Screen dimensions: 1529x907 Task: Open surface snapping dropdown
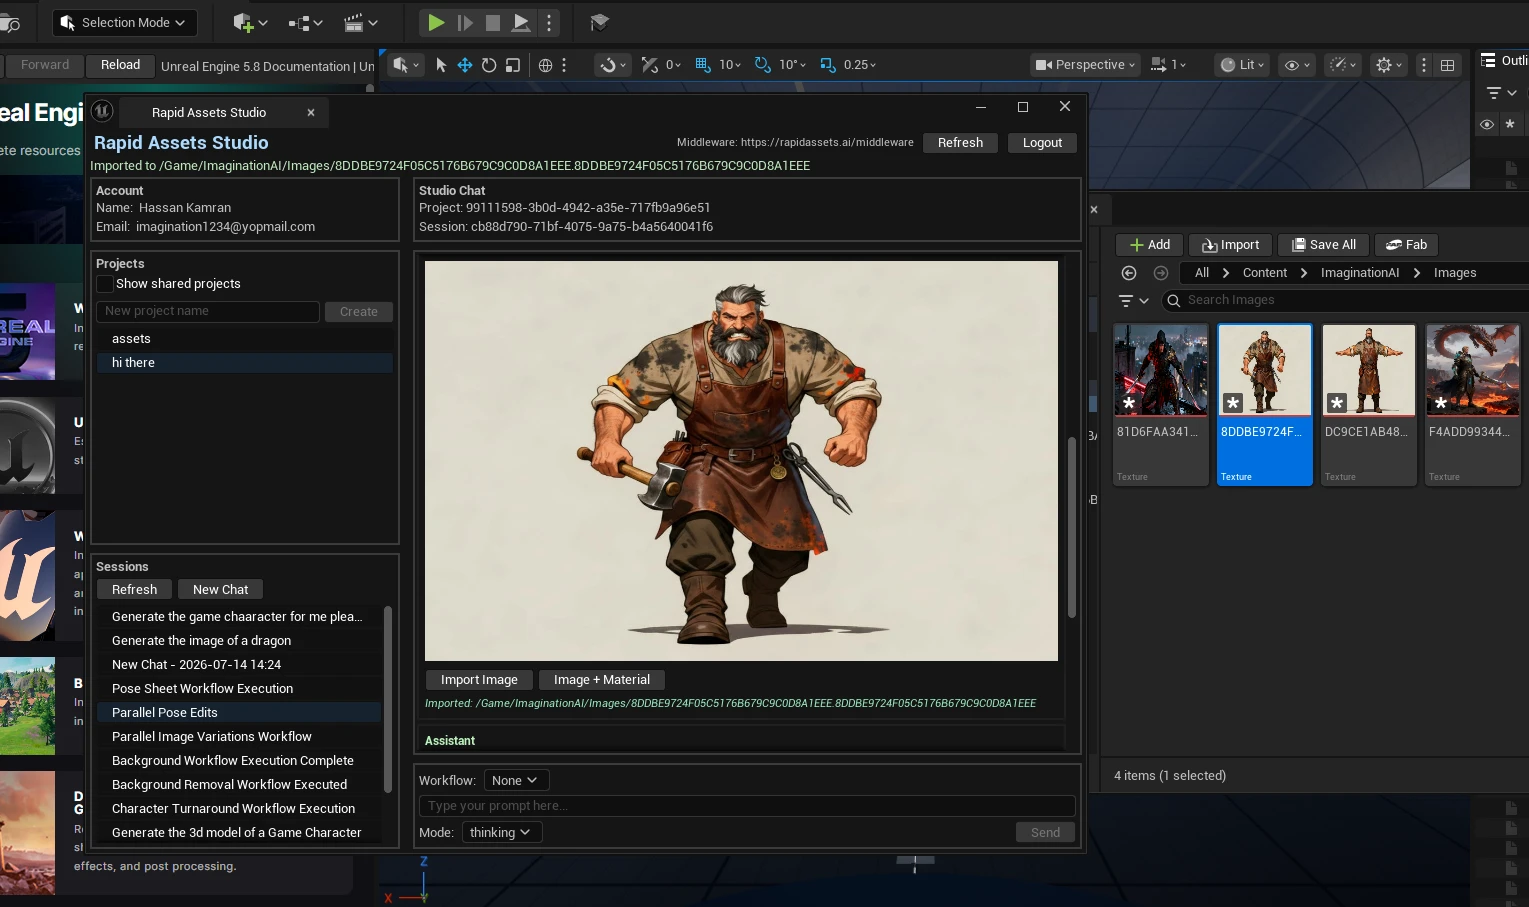tap(613, 65)
